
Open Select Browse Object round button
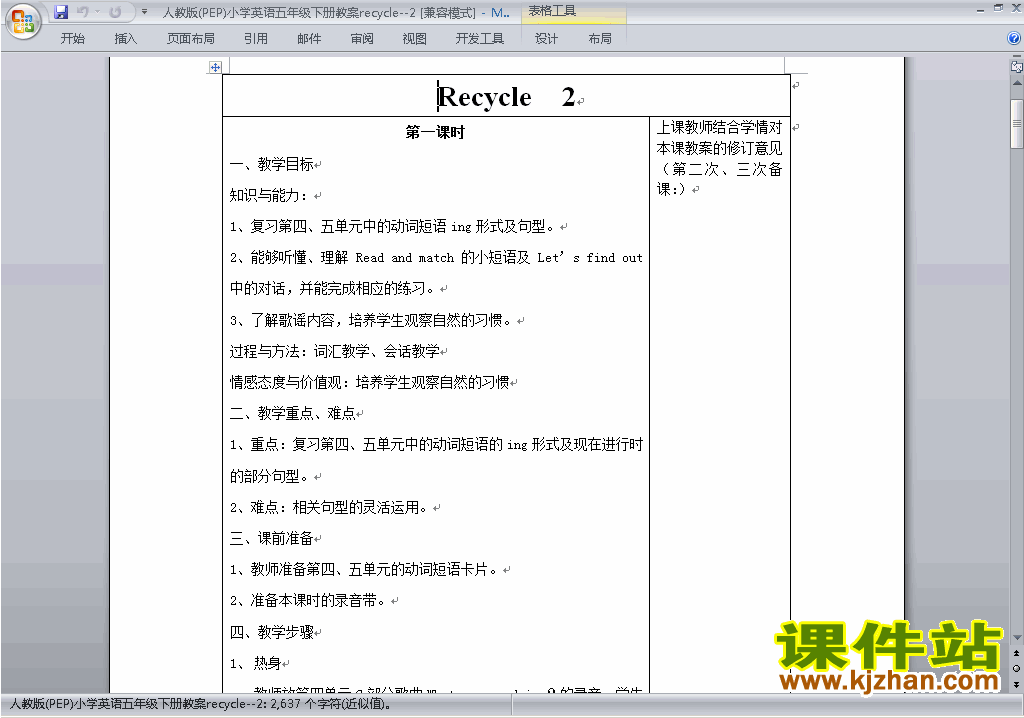coord(1017,668)
